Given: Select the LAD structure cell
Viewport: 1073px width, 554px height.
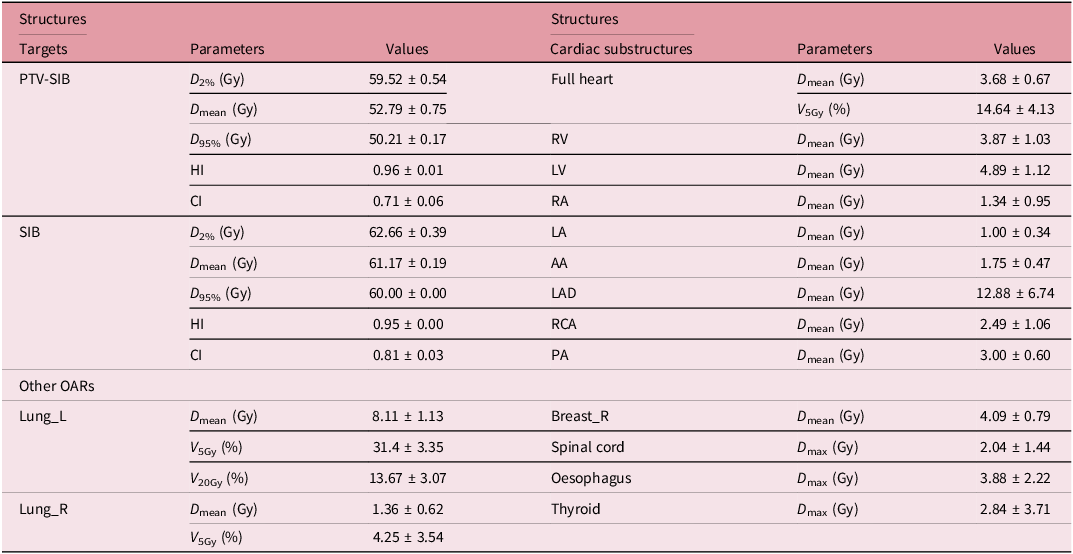Looking at the screenshot, I should coord(565,293).
